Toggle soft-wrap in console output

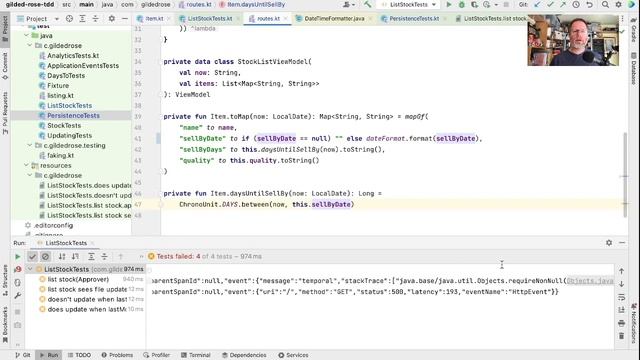pos(621,297)
